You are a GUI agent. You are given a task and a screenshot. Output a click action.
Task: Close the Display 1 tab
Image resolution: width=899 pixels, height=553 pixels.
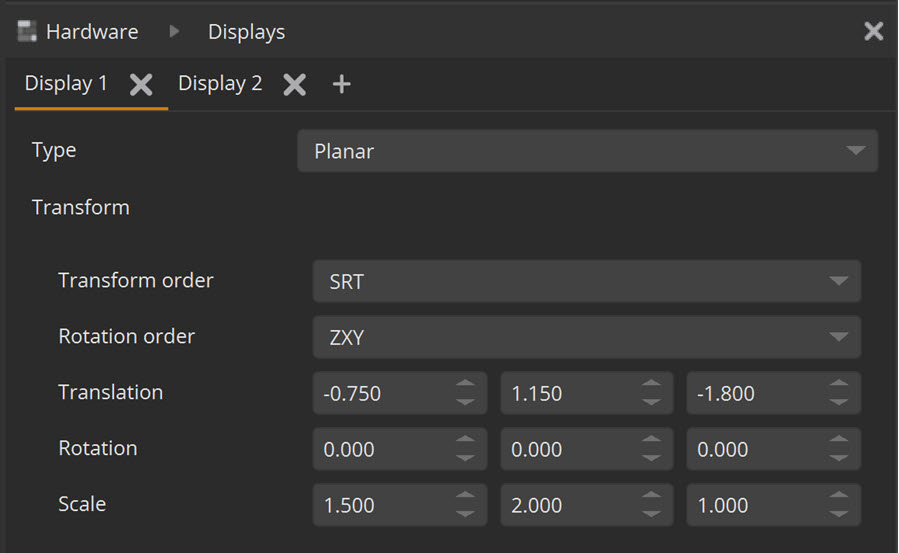coord(141,85)
